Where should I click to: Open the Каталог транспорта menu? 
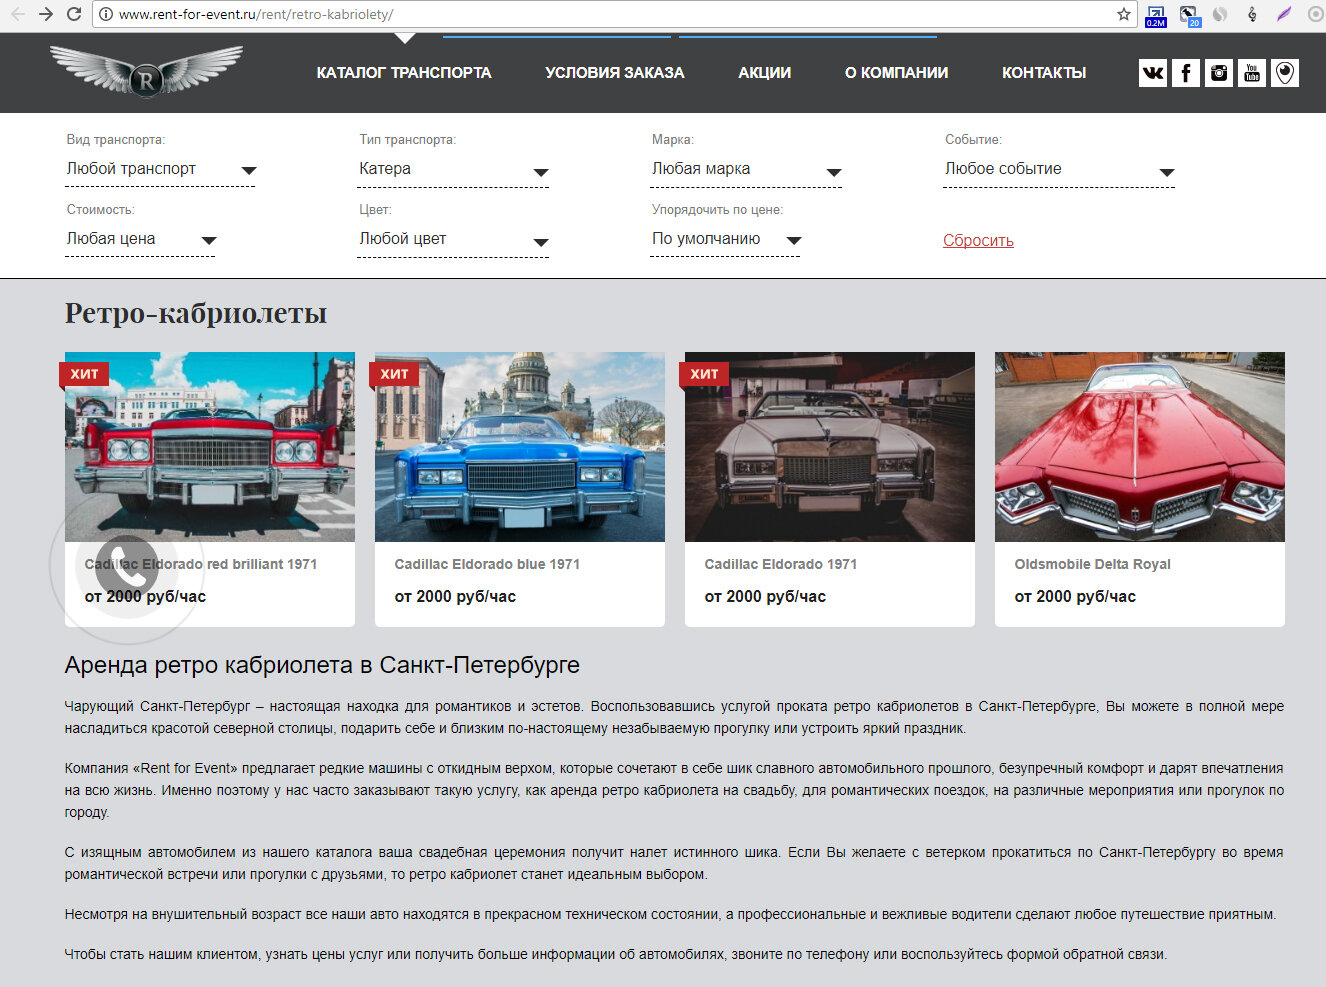click(404, 73)
